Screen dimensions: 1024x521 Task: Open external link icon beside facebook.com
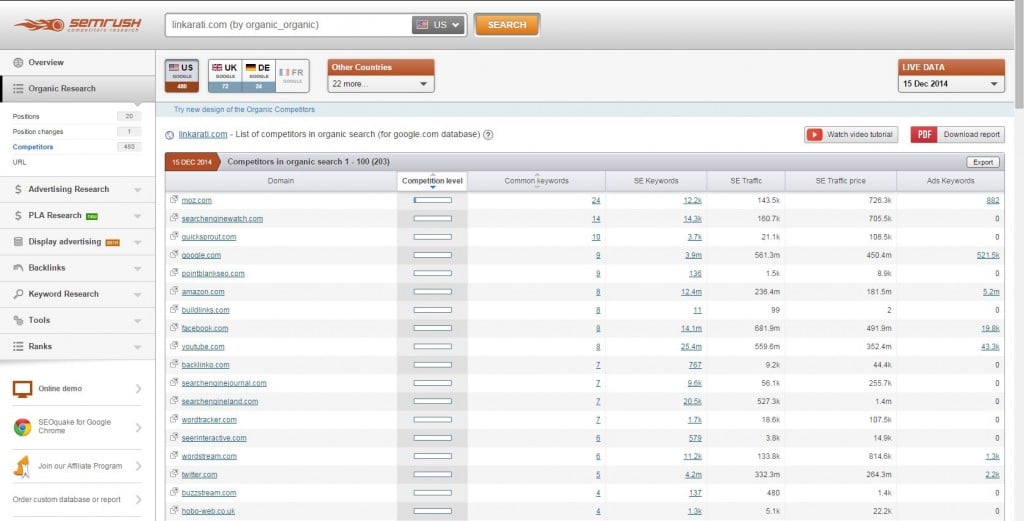click(x=174, y=327)
